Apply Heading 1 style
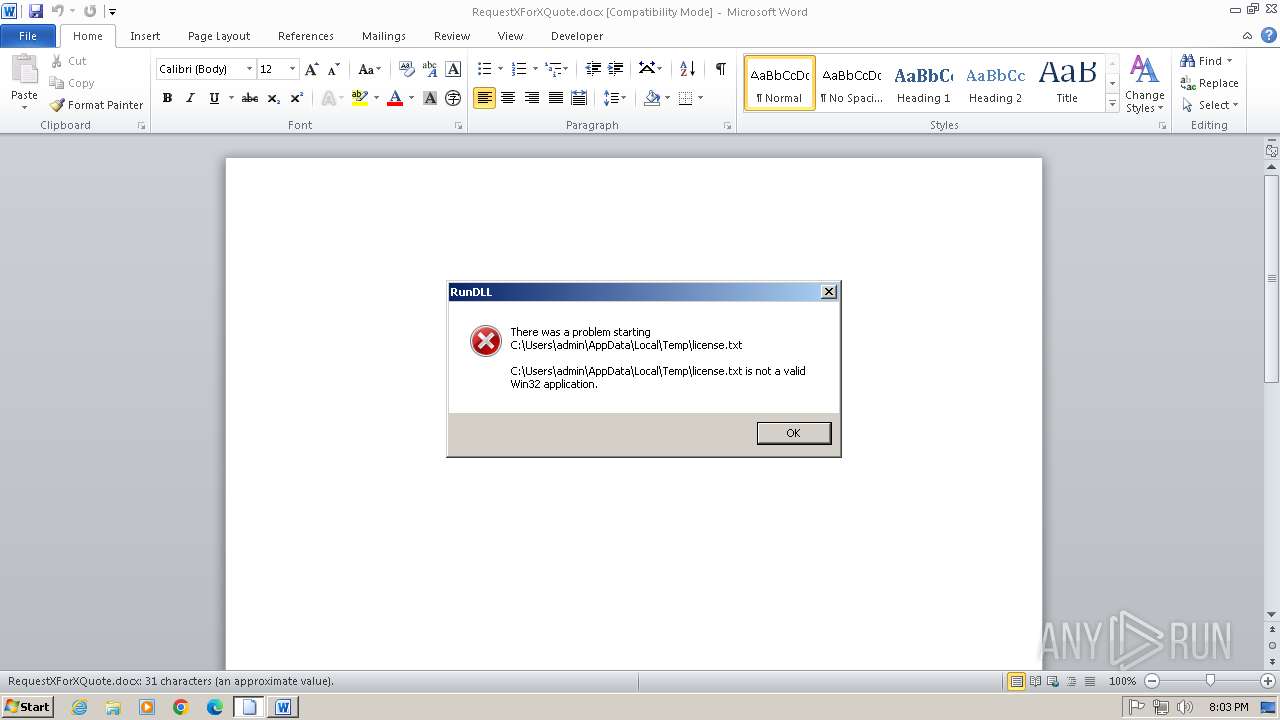Image resolution: width=1280 pixels, height=720 pixels. click(923, 82)
